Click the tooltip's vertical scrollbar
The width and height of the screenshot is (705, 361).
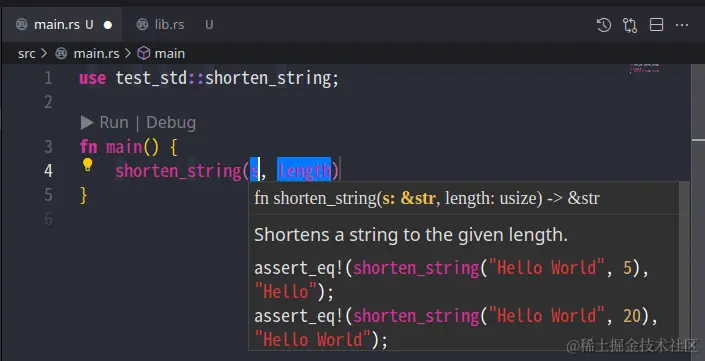coord(684,266)
